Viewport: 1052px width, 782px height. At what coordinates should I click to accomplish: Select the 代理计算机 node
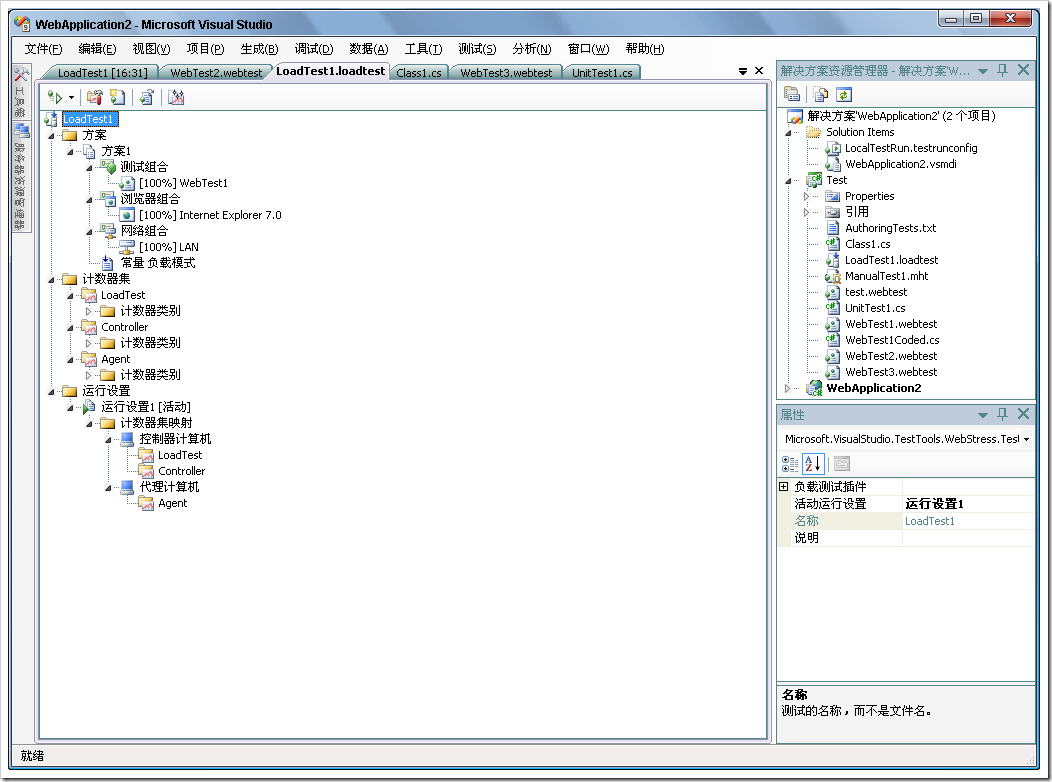(x=169, y=487)
